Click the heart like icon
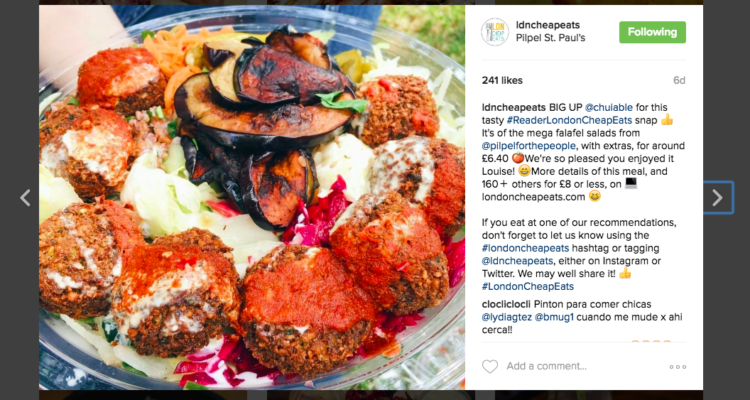The image size is (750, 400). point(490,367)
